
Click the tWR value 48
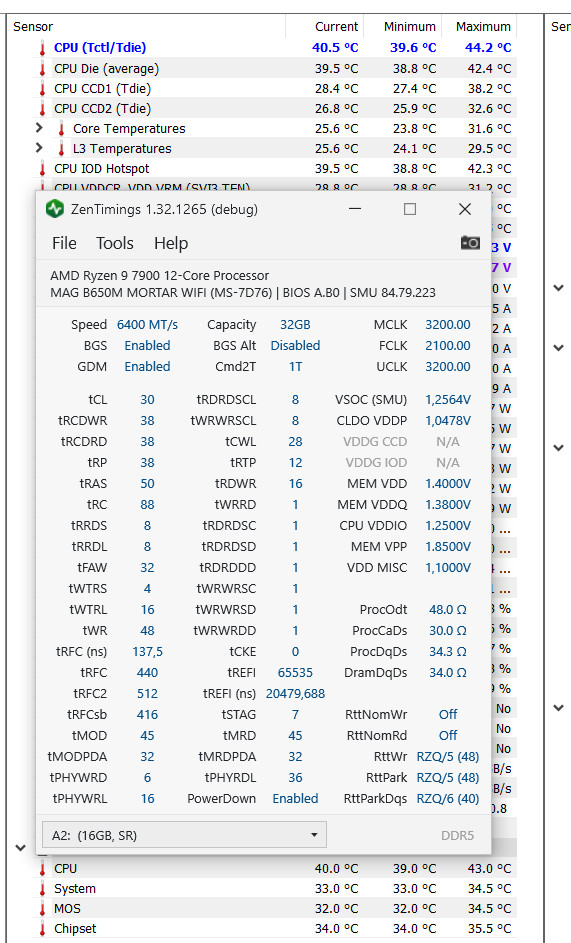[x=147, y=631]
